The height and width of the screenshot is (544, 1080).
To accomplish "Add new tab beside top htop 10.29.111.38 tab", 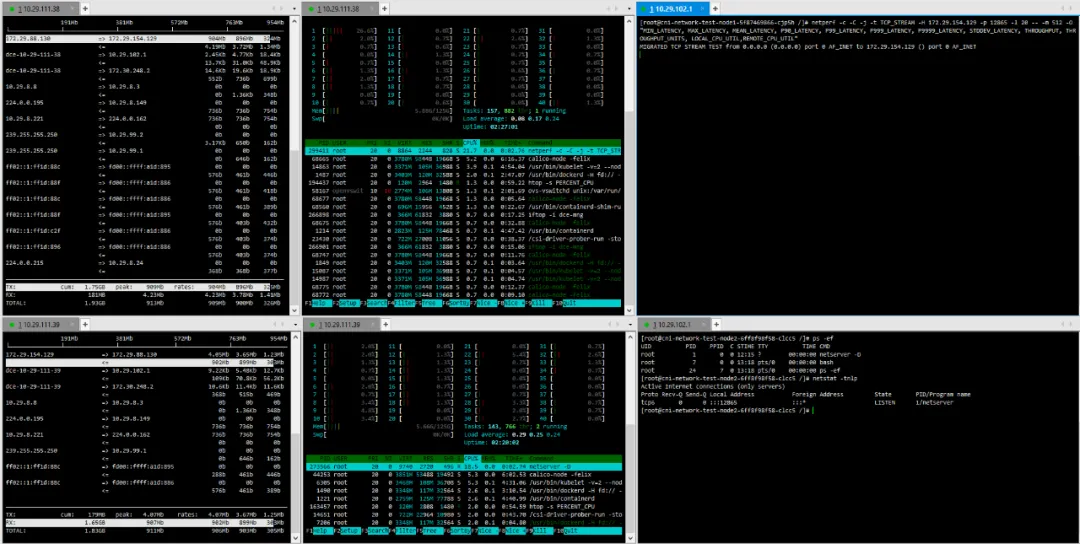I will click(x=386, y=8).
